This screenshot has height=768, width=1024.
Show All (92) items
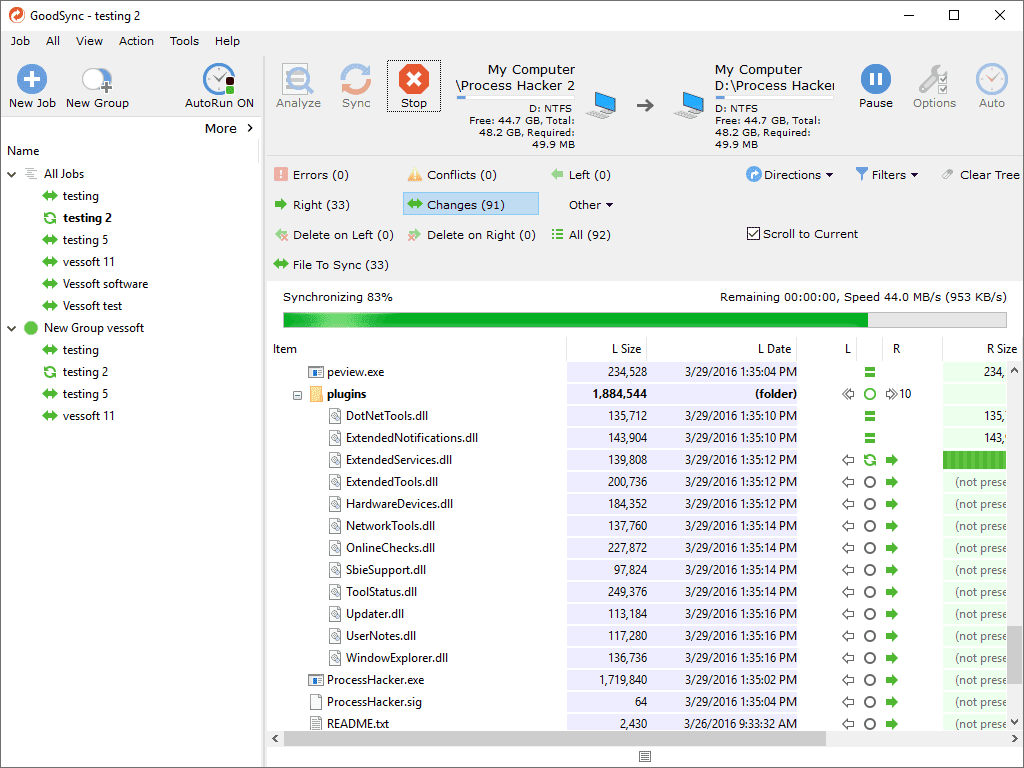pos(581,234)
